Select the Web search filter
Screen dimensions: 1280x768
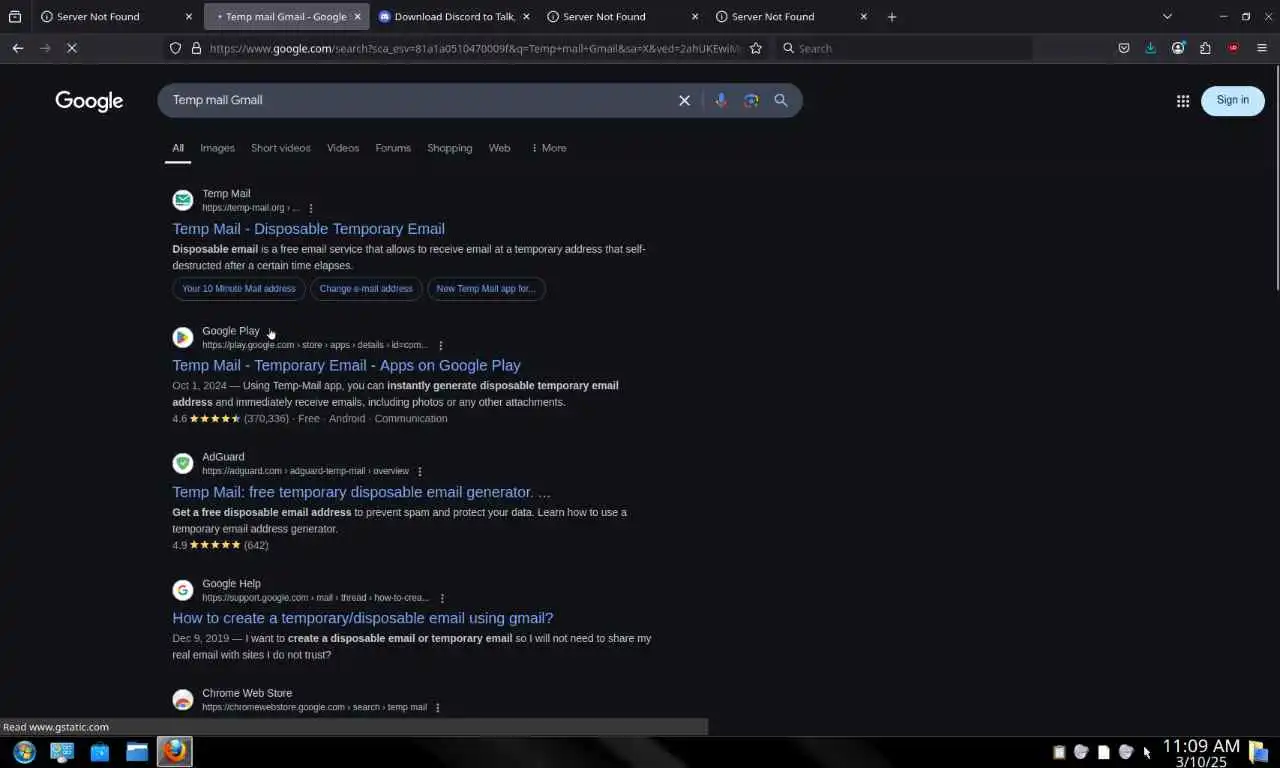[x=499, y=148]
